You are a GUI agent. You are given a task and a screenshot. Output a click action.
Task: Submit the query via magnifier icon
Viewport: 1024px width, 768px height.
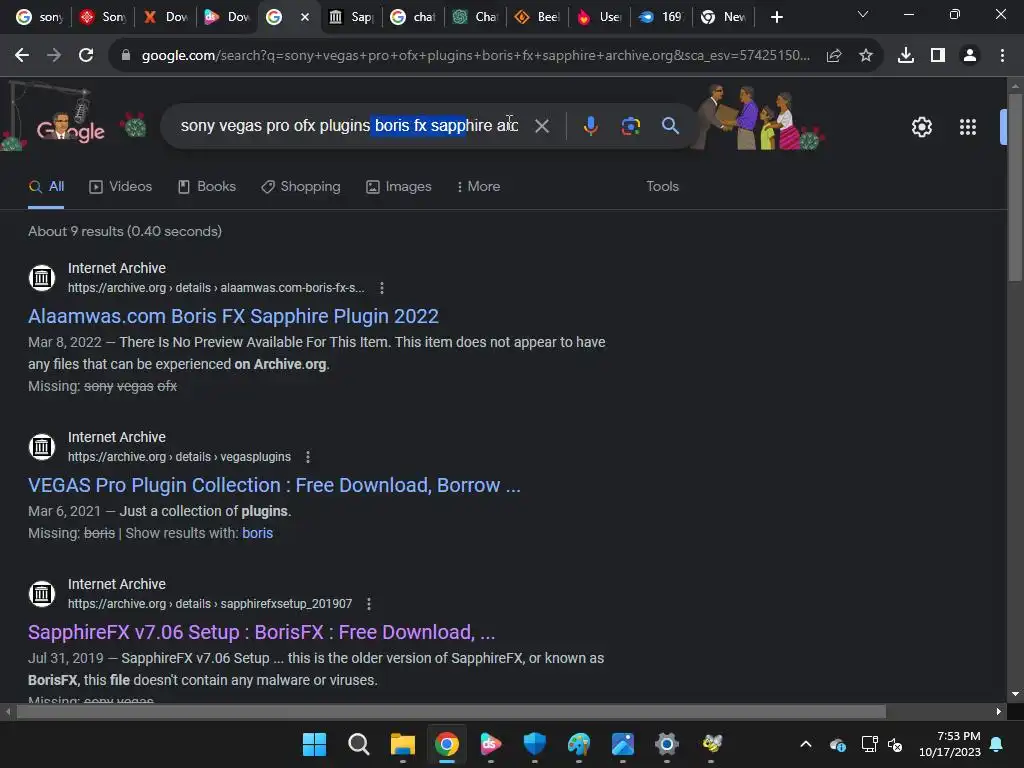pyautogui.click(x=670, y=125)
